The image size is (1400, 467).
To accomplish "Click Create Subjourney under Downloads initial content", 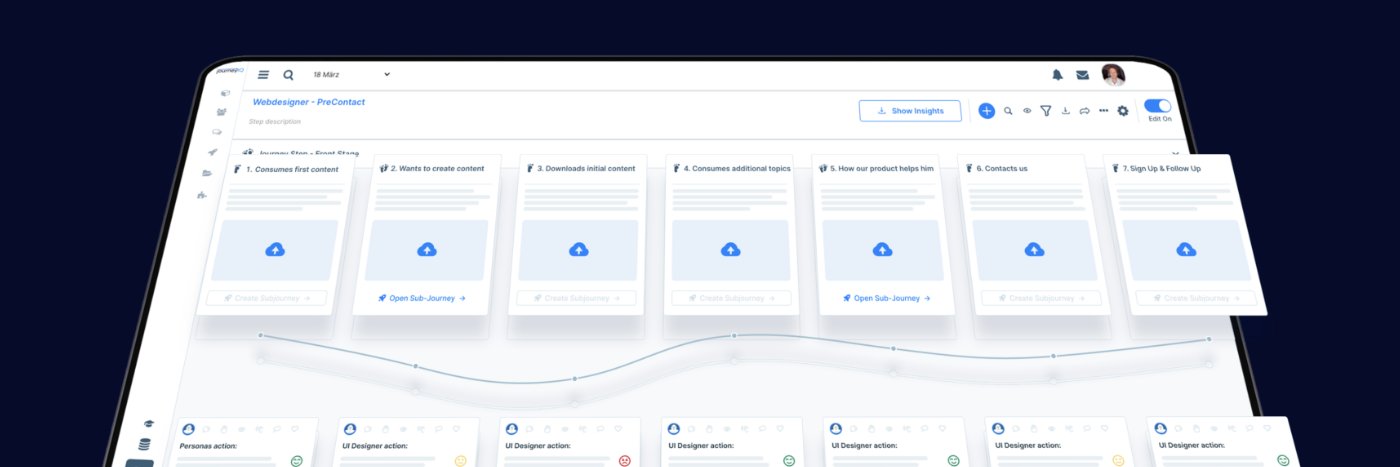I will tap(576, 298).
